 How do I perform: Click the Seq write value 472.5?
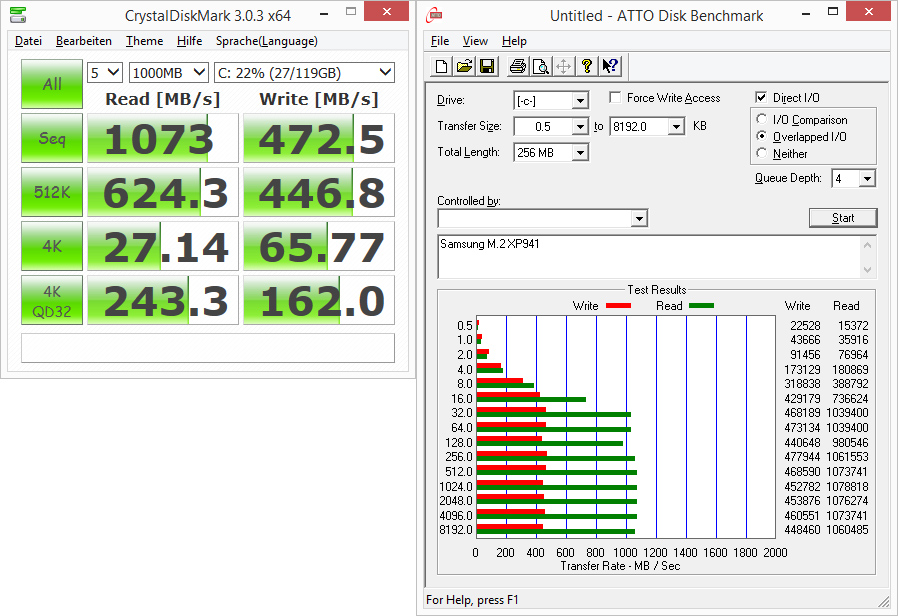(319, 138)
